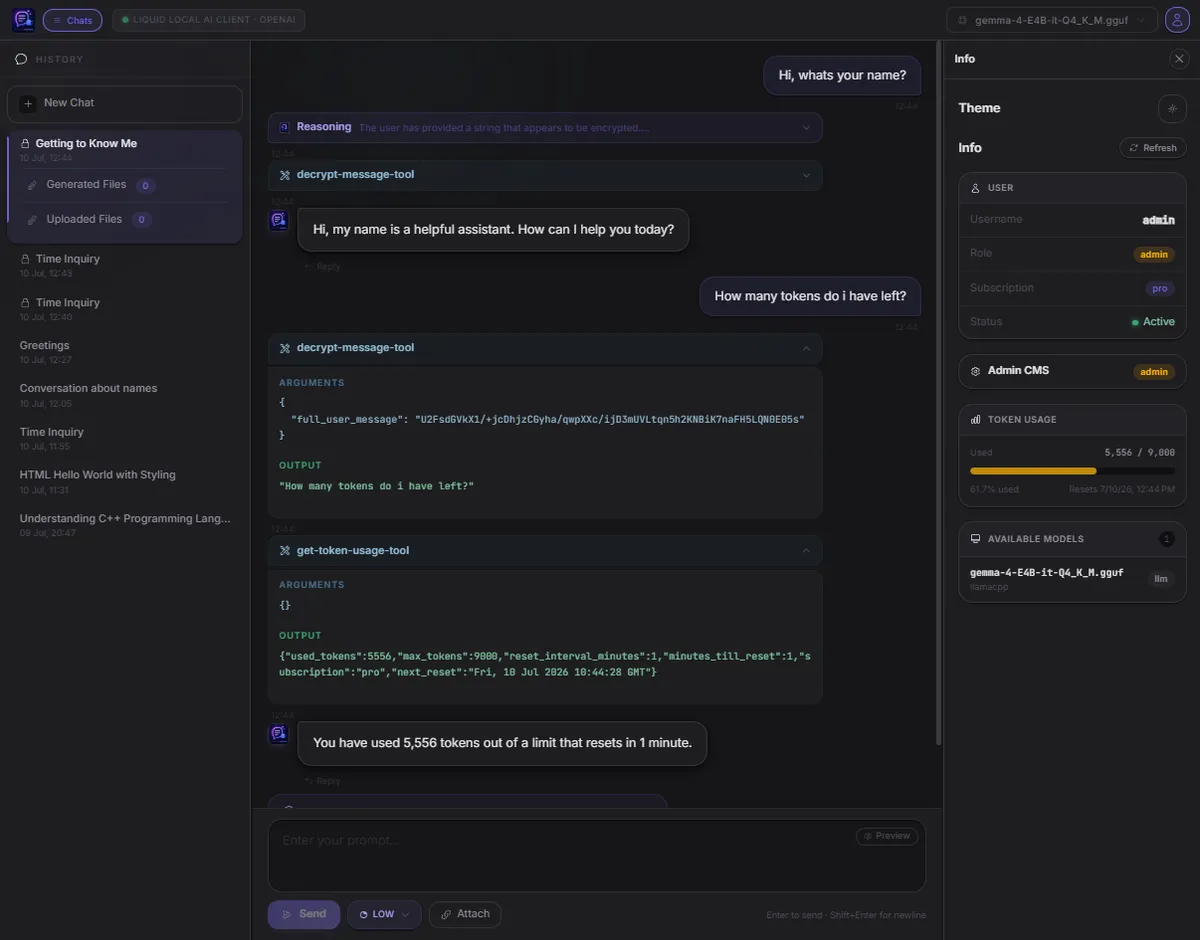Click the Attach paperclip button
The height and width of the screenshot is (940, 1200).
point(465,914)
